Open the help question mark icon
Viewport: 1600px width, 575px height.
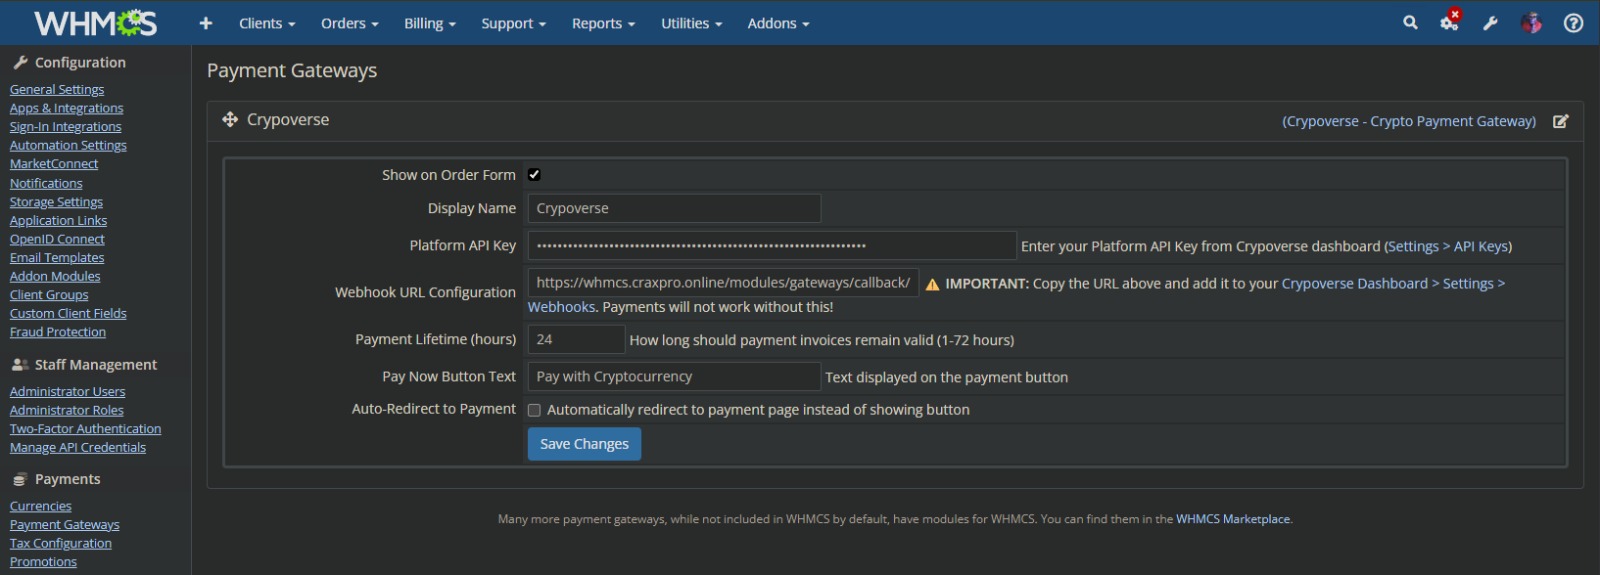point(1573,23)
